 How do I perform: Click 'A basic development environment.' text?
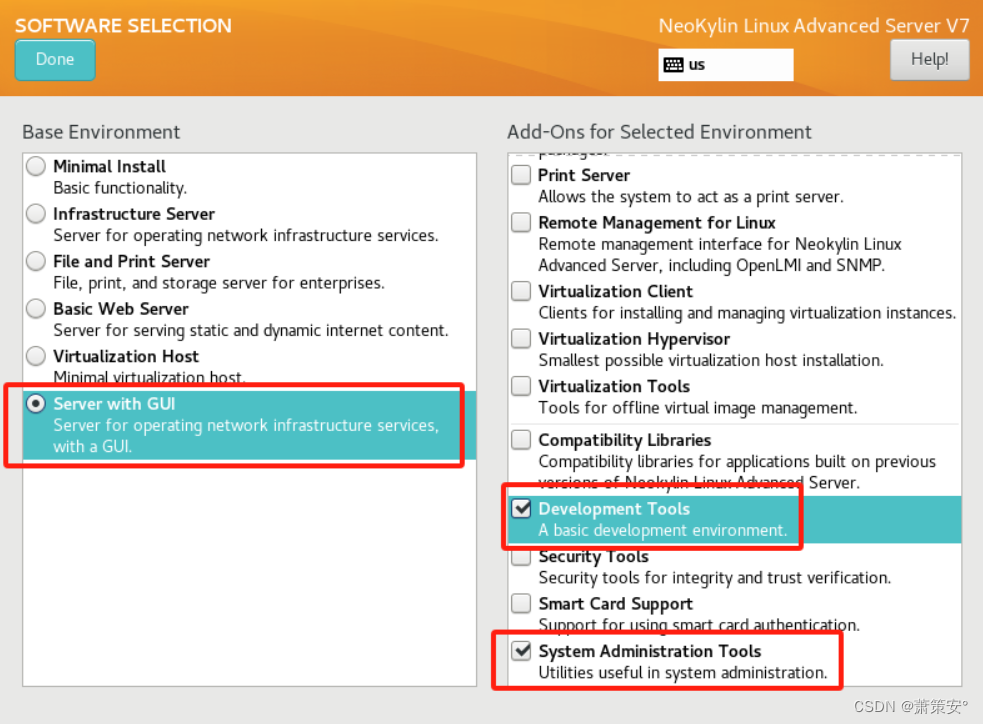663,530
